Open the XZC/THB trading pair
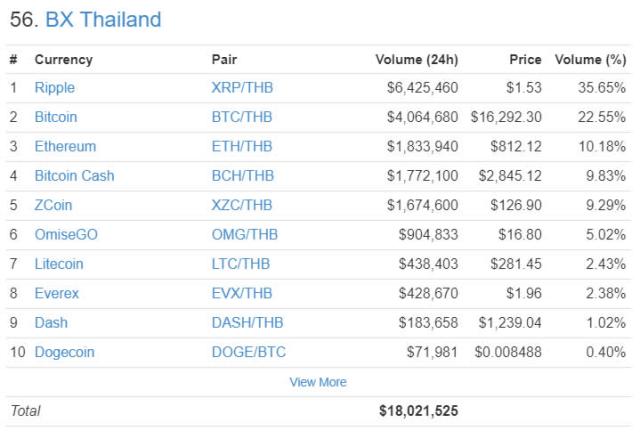The height and width of the screenshot is (439, 640). point(242,205)
